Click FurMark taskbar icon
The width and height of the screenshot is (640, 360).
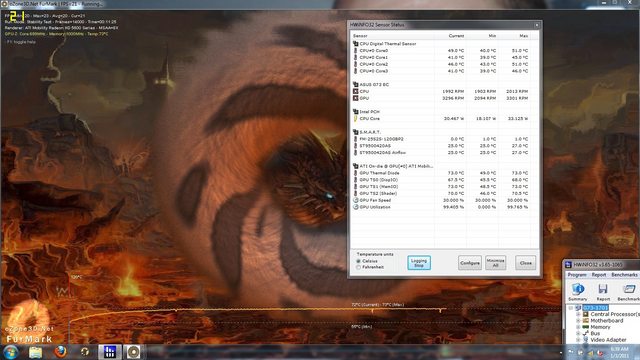click(x=133, y=352)
